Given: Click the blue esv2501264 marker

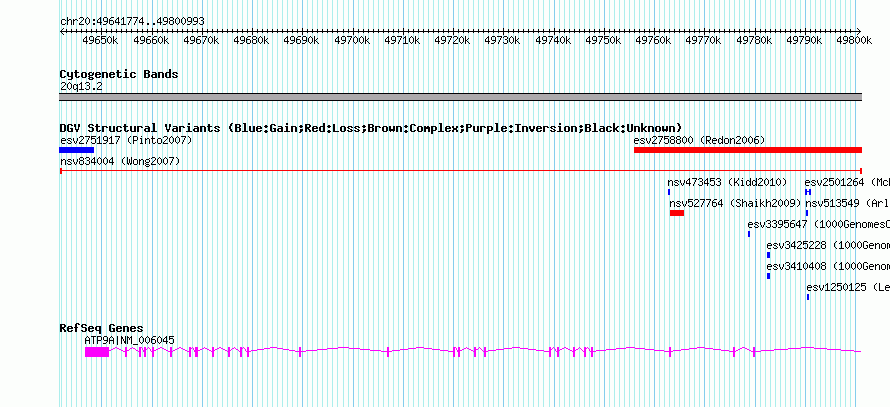Looking at the screenshot, I should click(x=808, y=192).
